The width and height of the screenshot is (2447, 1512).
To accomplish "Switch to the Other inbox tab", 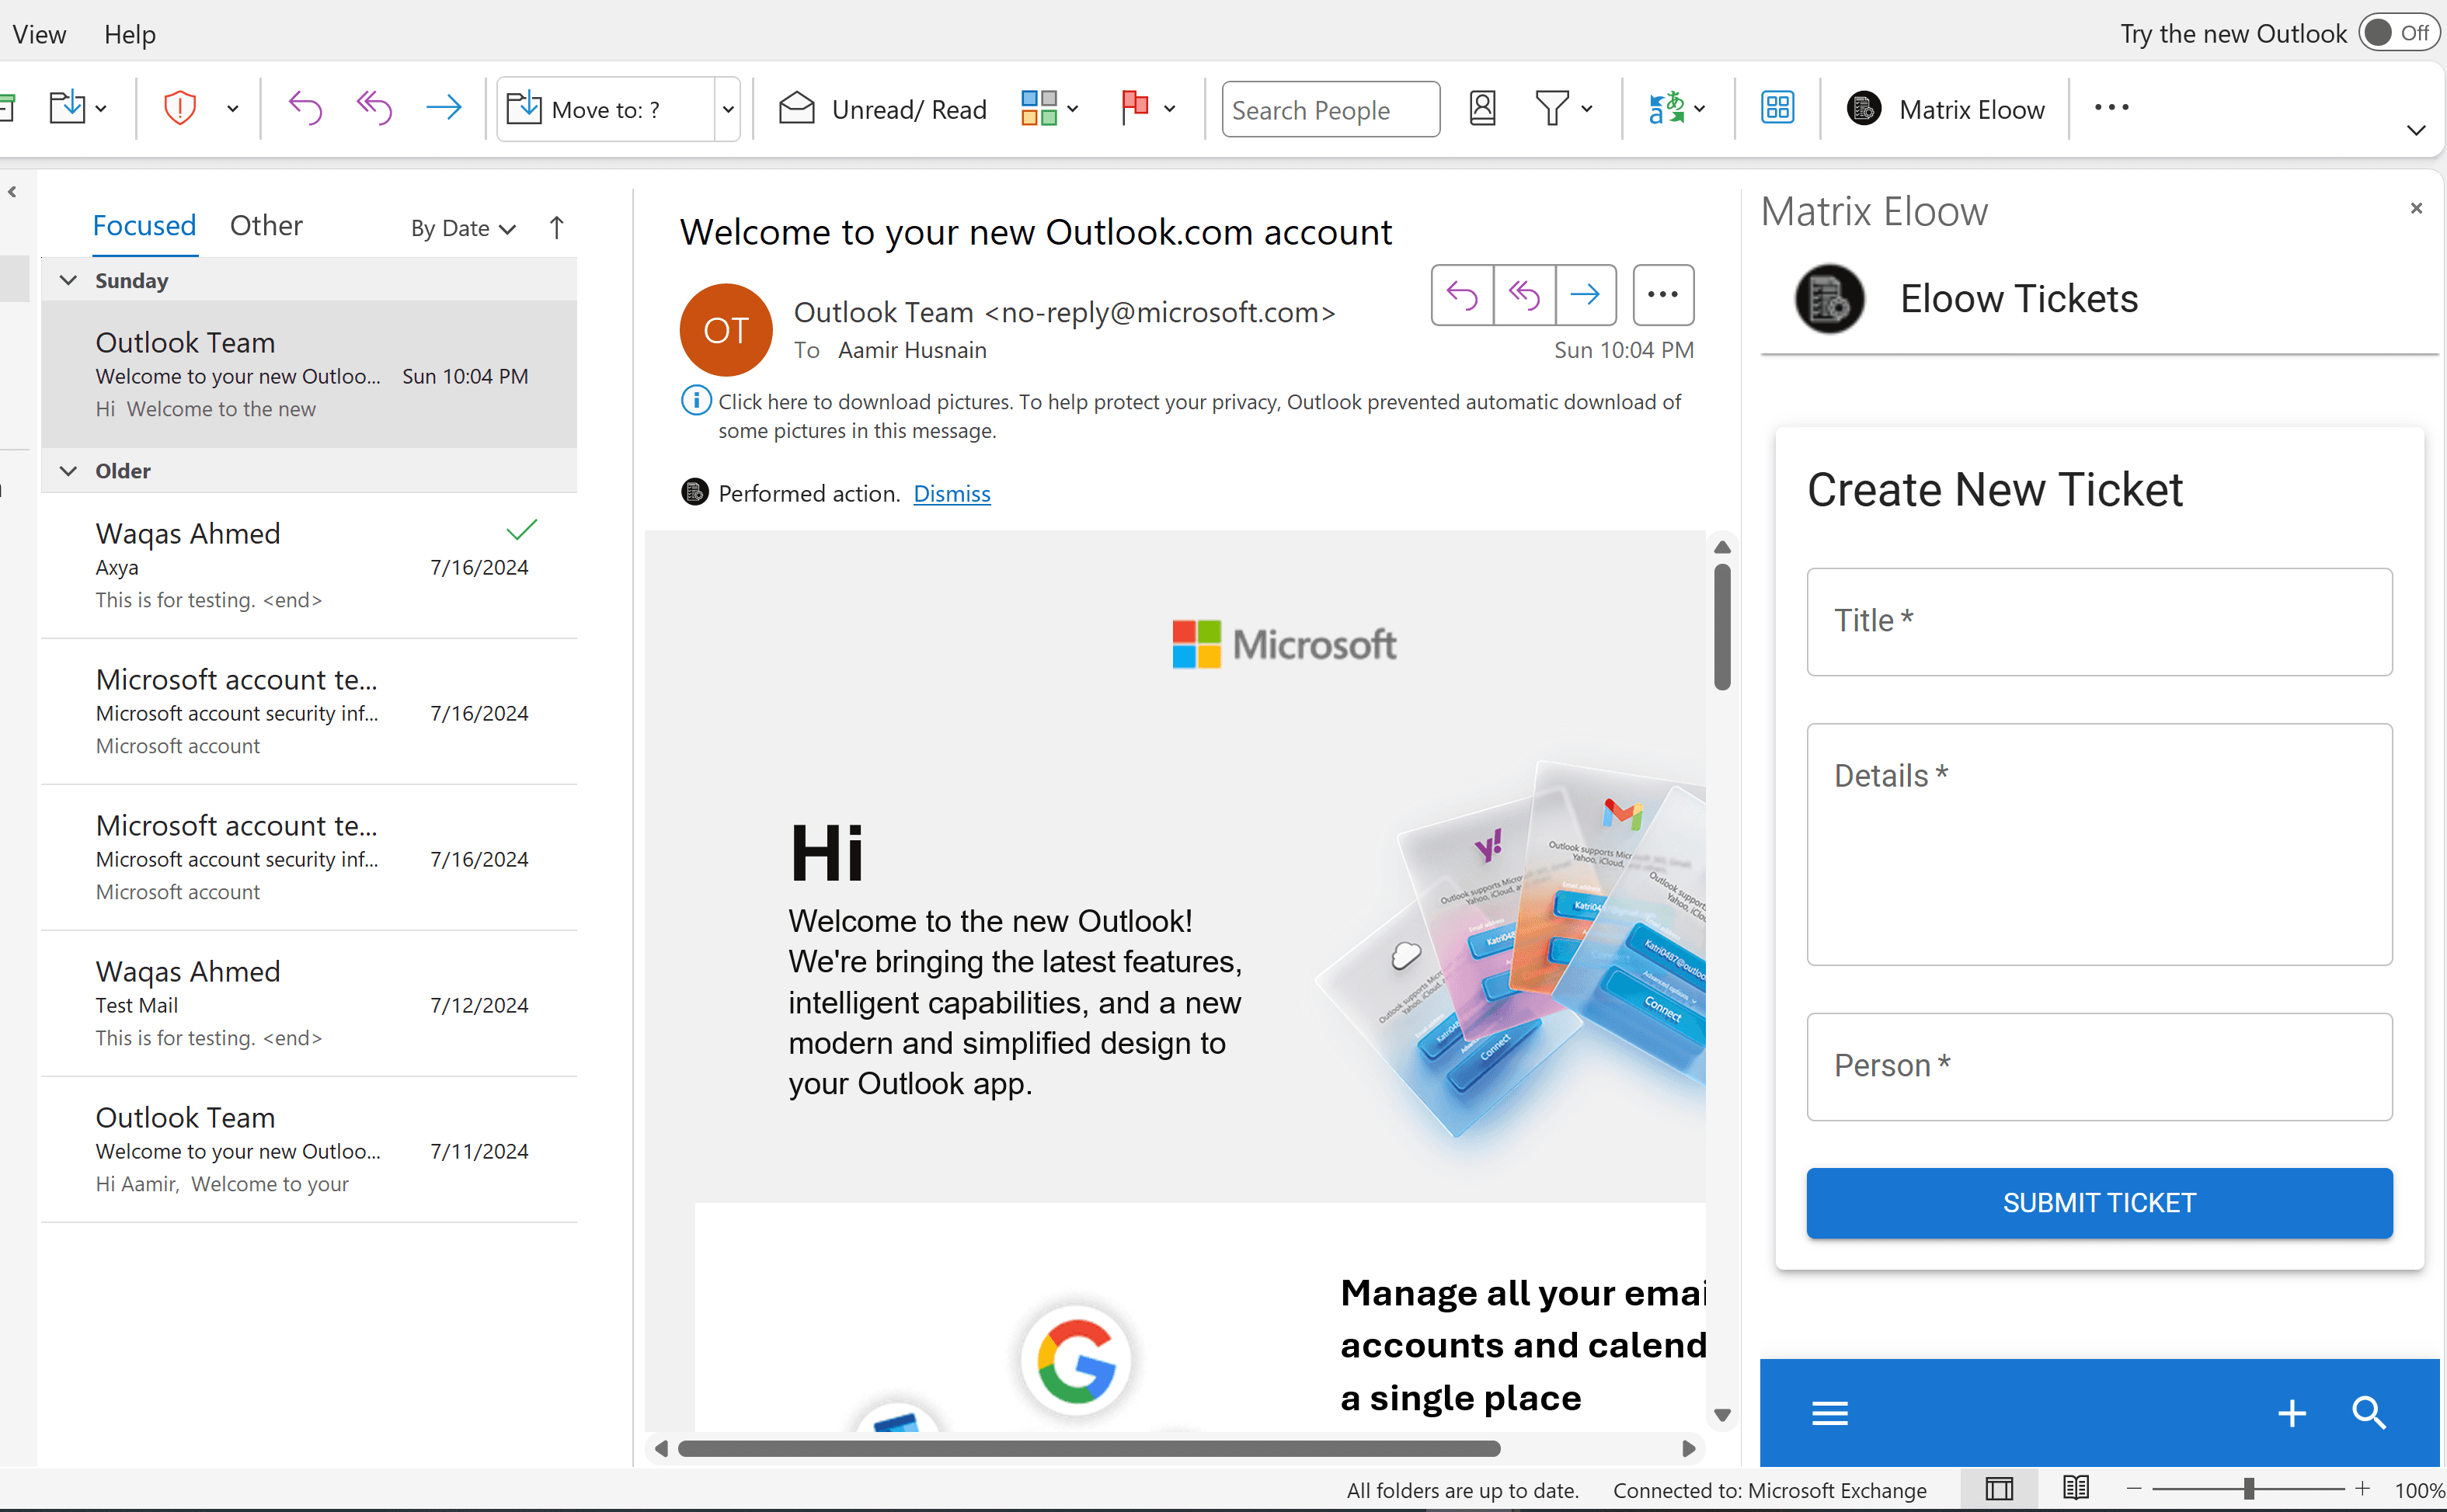I will click(266, 226).
